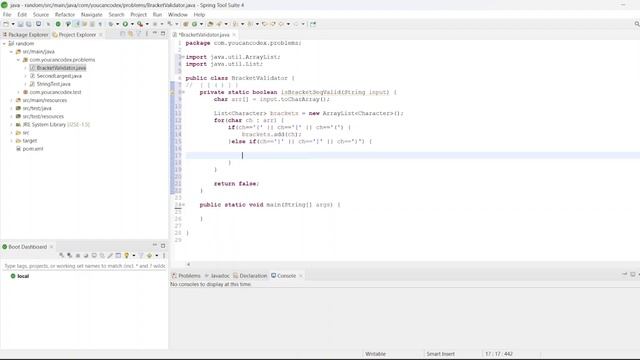Toggle Link with Editor in Package Explorer

point(131,34)
